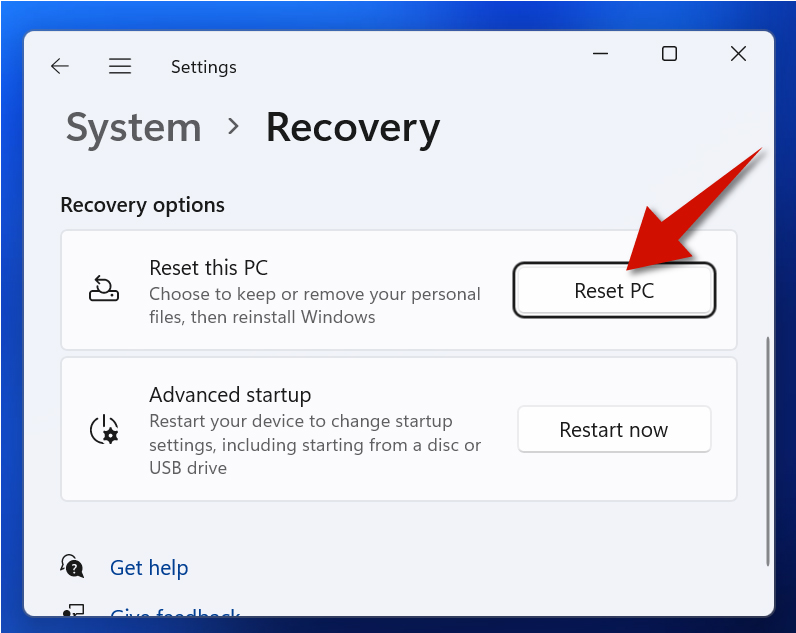Click the vertical scrollbar thumb
Screen dimensions: 796x633
(x=768, y=451)
